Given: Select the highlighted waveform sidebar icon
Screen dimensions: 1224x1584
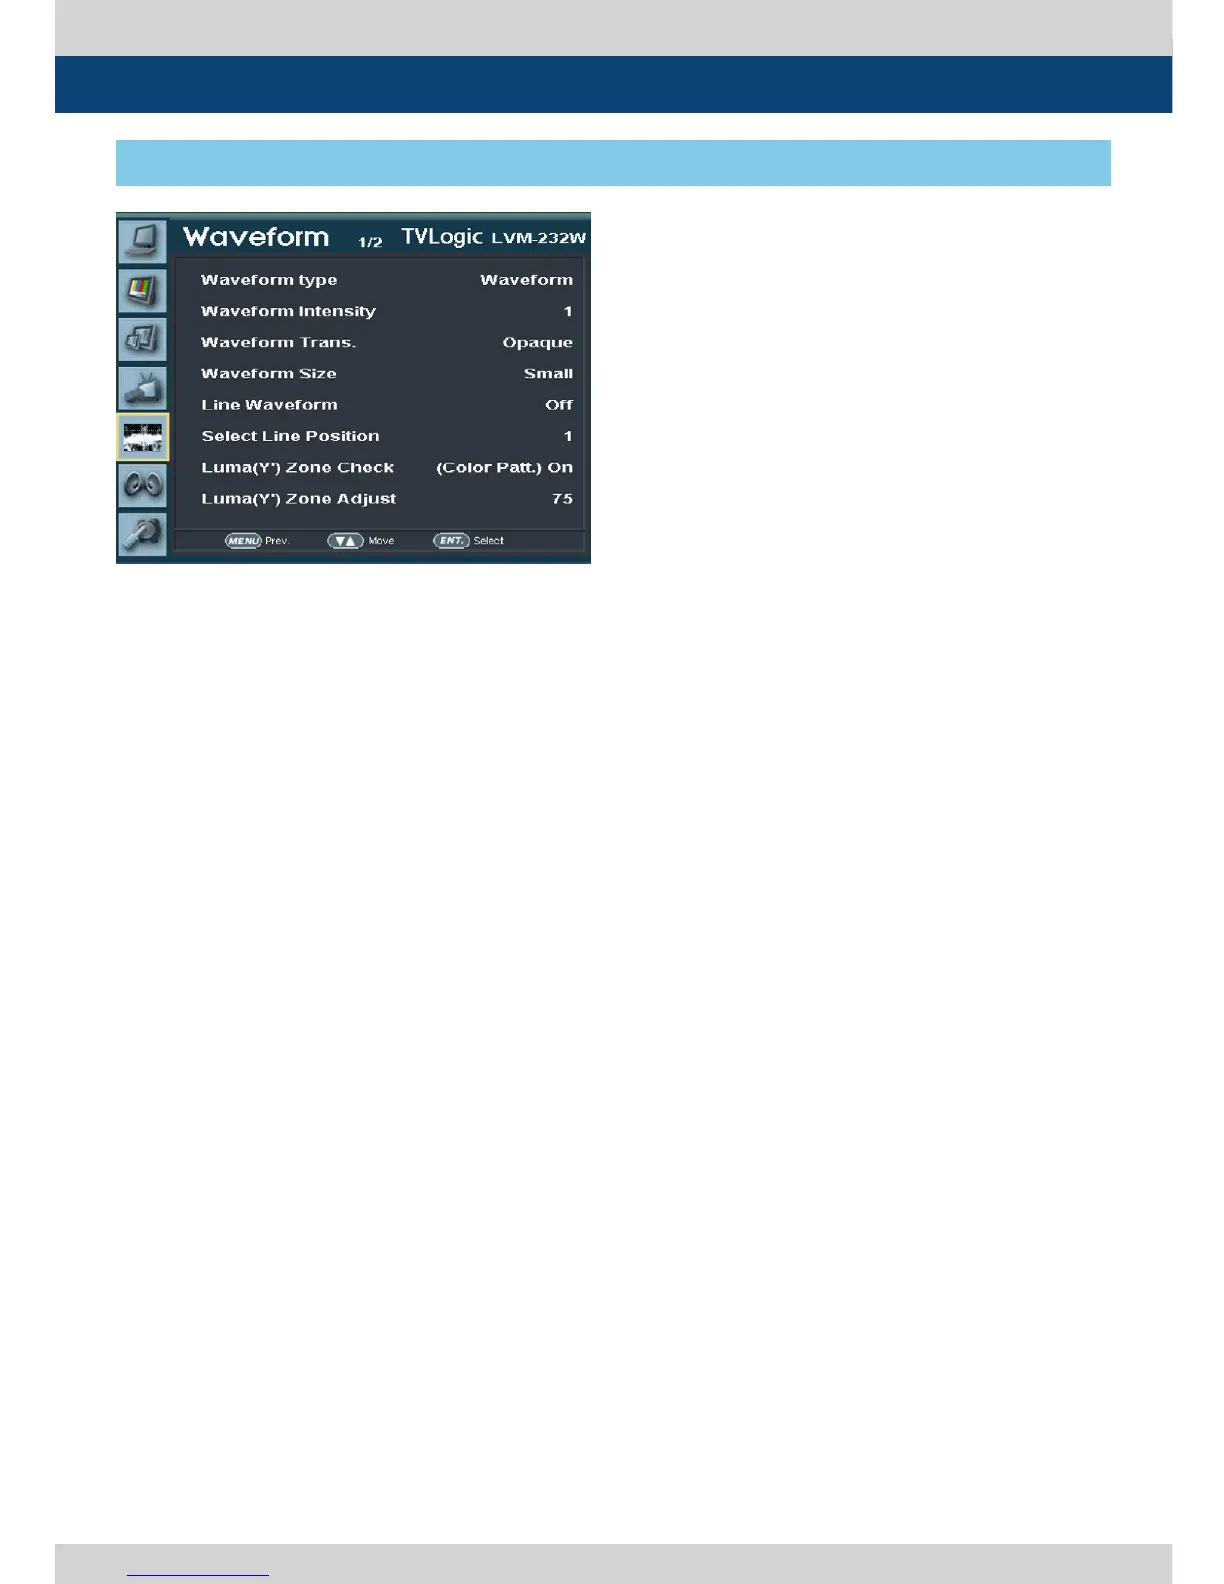Looking at the screenshot, I should click(x=142, y=437).
